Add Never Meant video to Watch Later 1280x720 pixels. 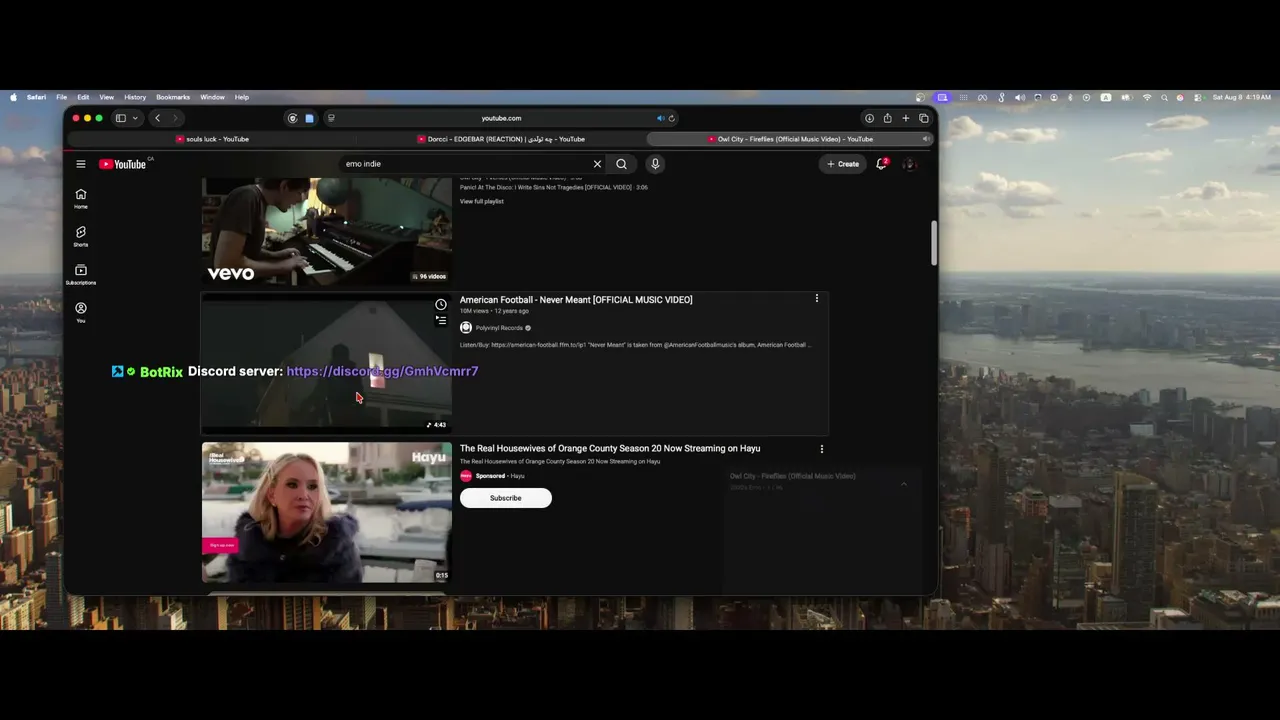pyautogui.click(x=441, y=304)
